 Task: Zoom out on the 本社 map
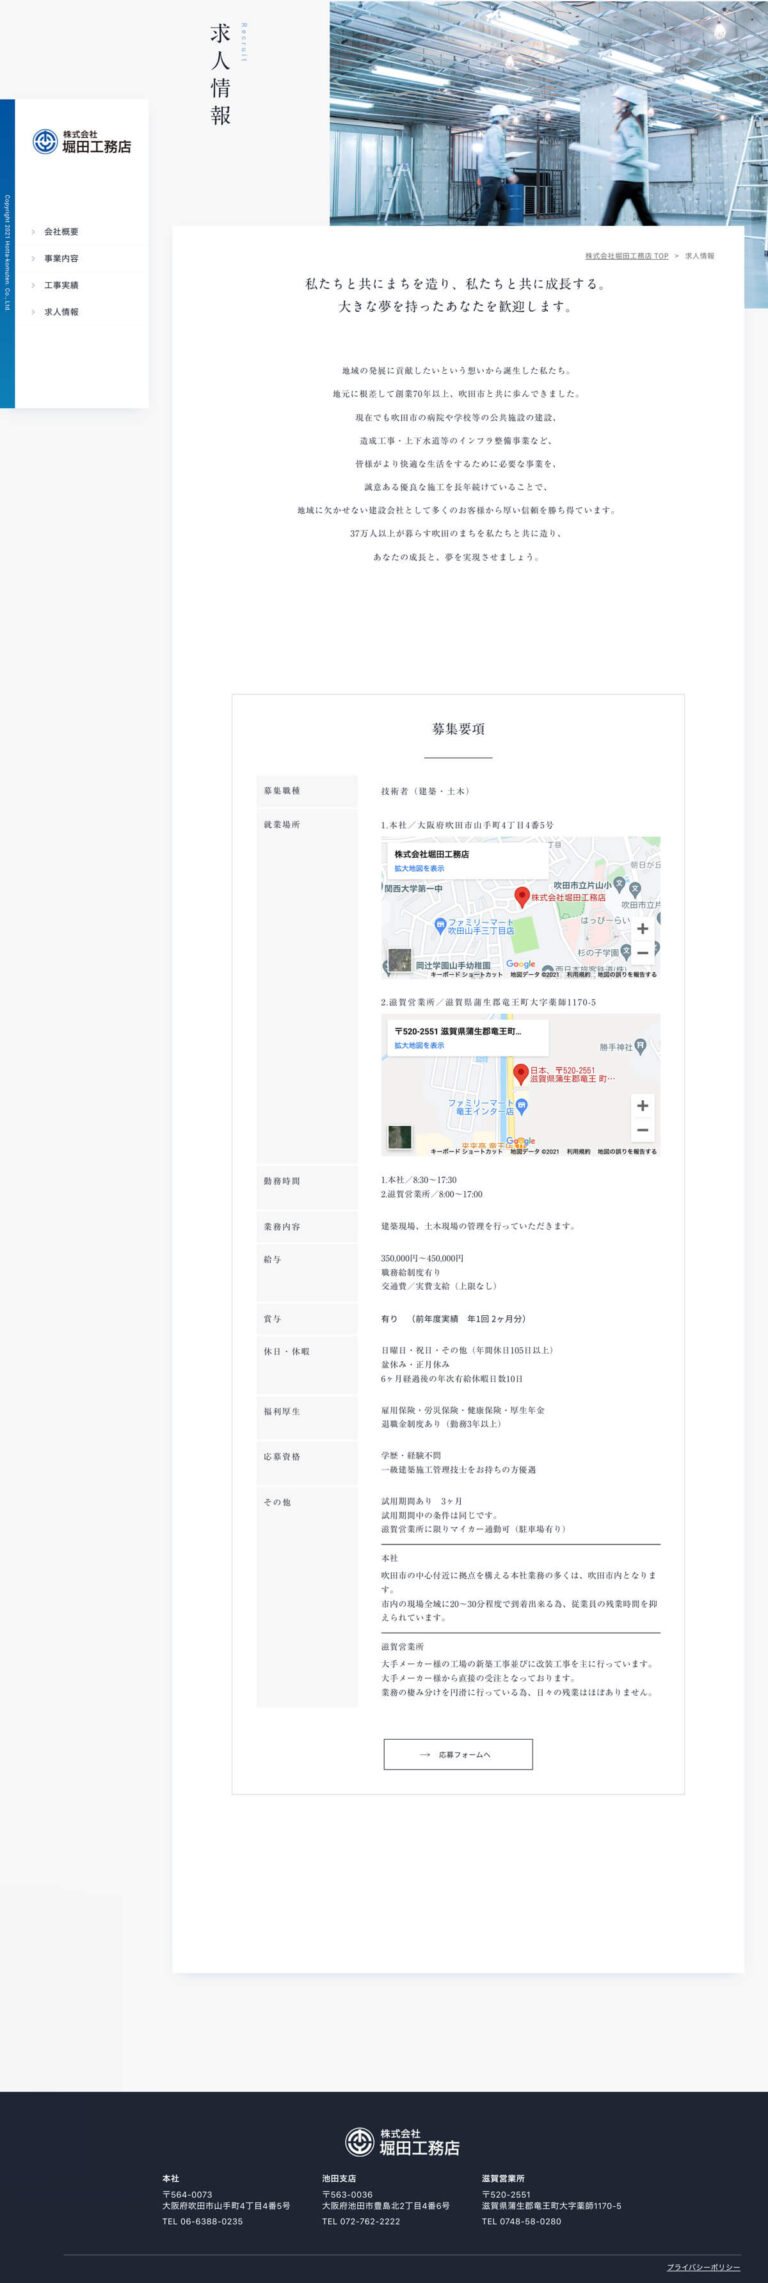coord(643,953)
